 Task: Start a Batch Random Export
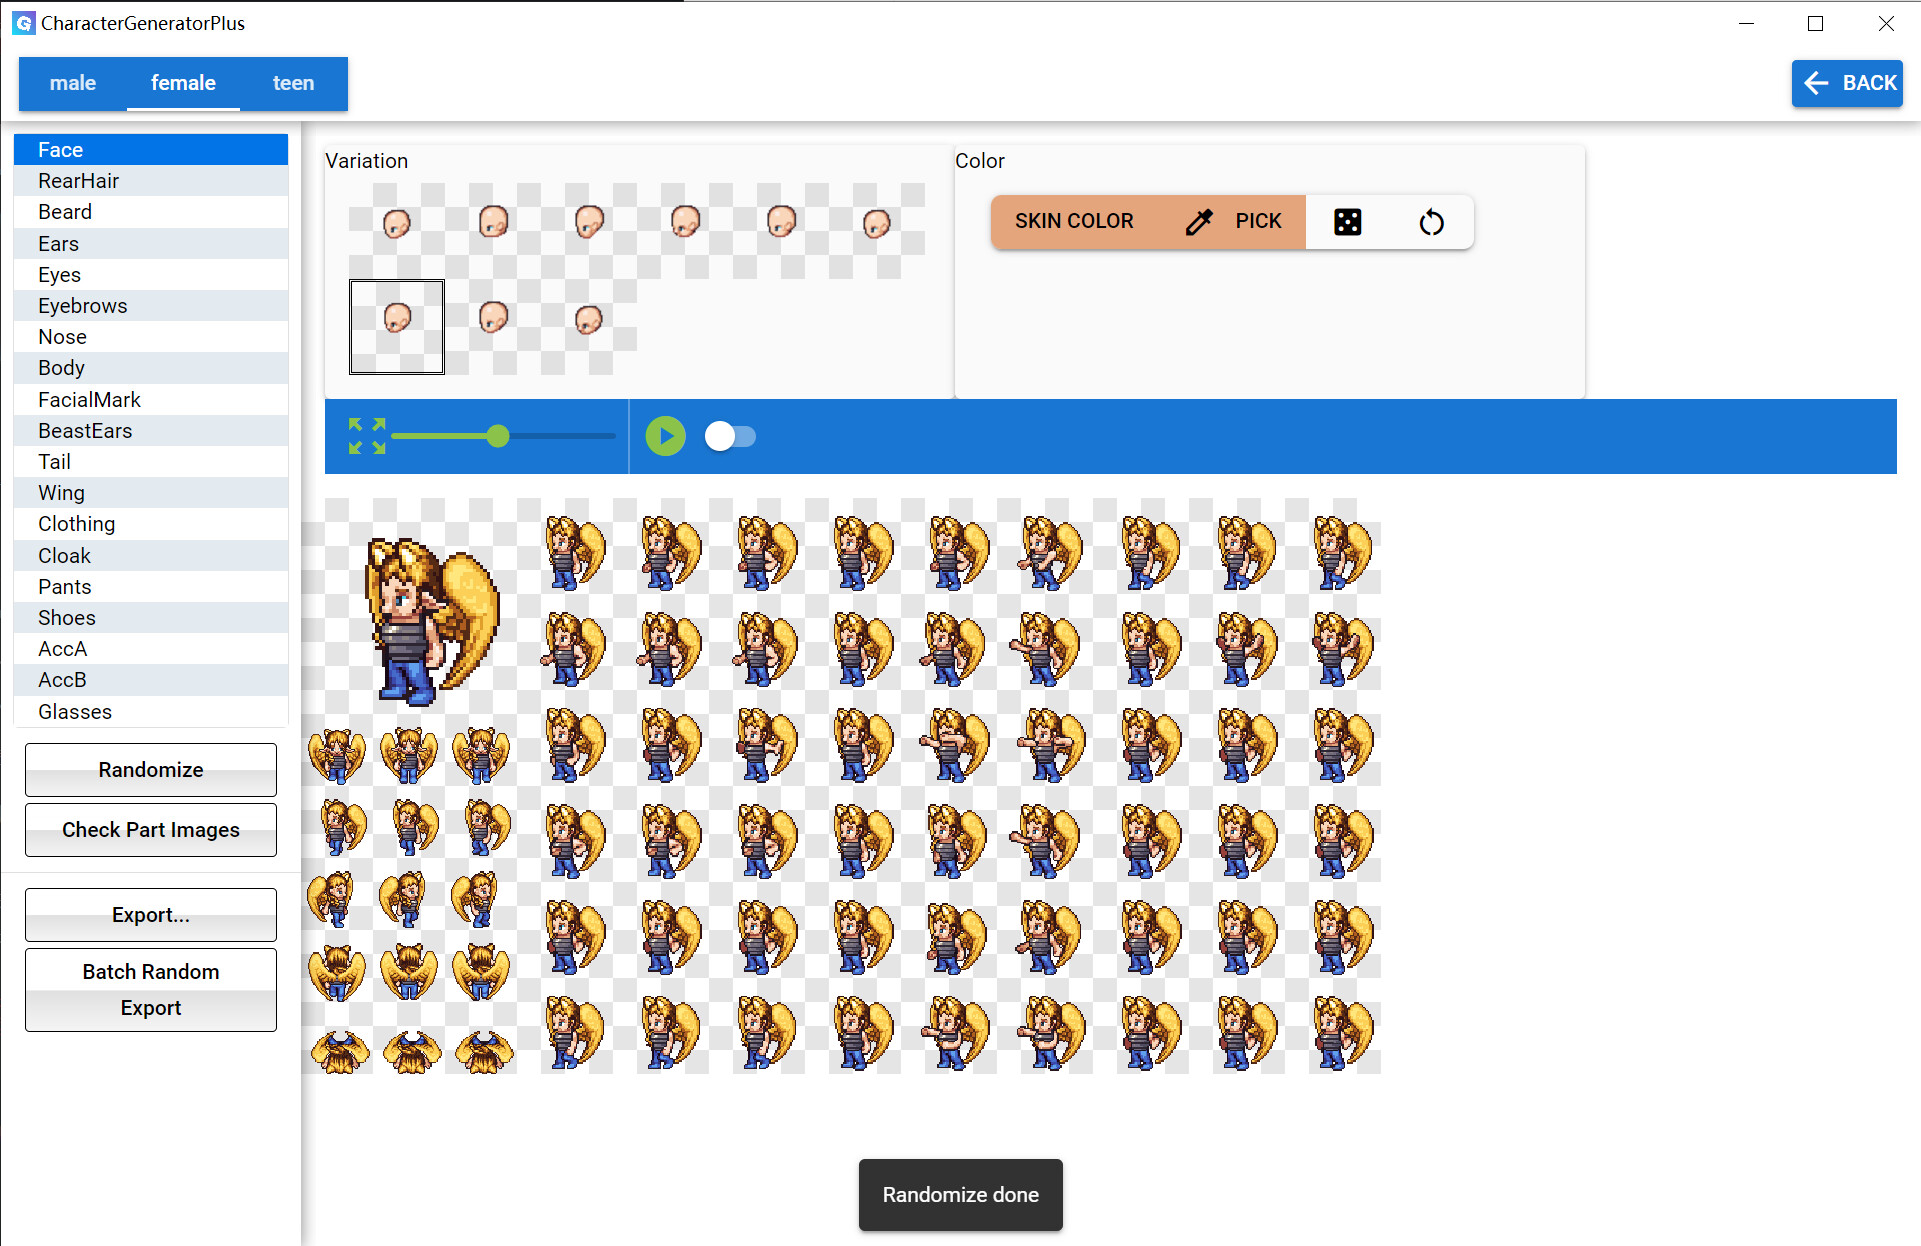click(x=150, y=989)
